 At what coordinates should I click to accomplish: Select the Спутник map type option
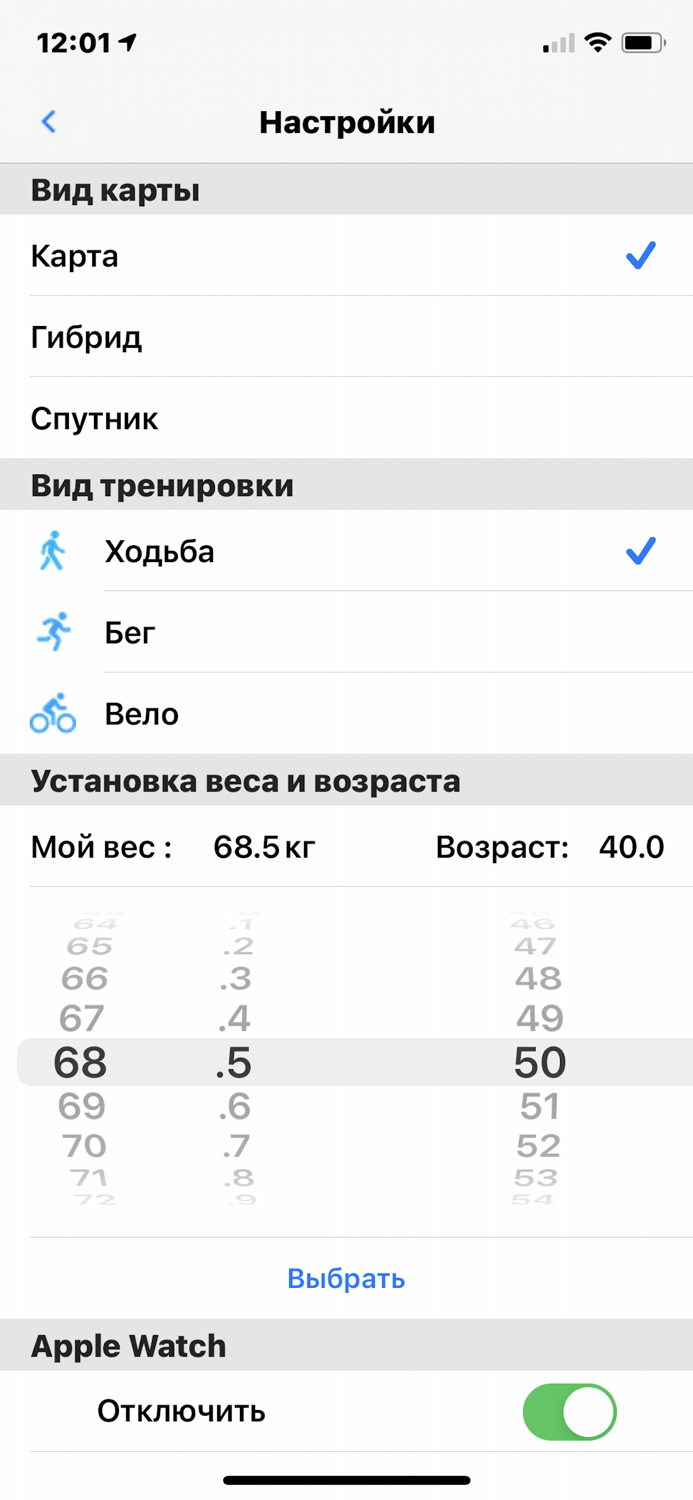(95, 418)
